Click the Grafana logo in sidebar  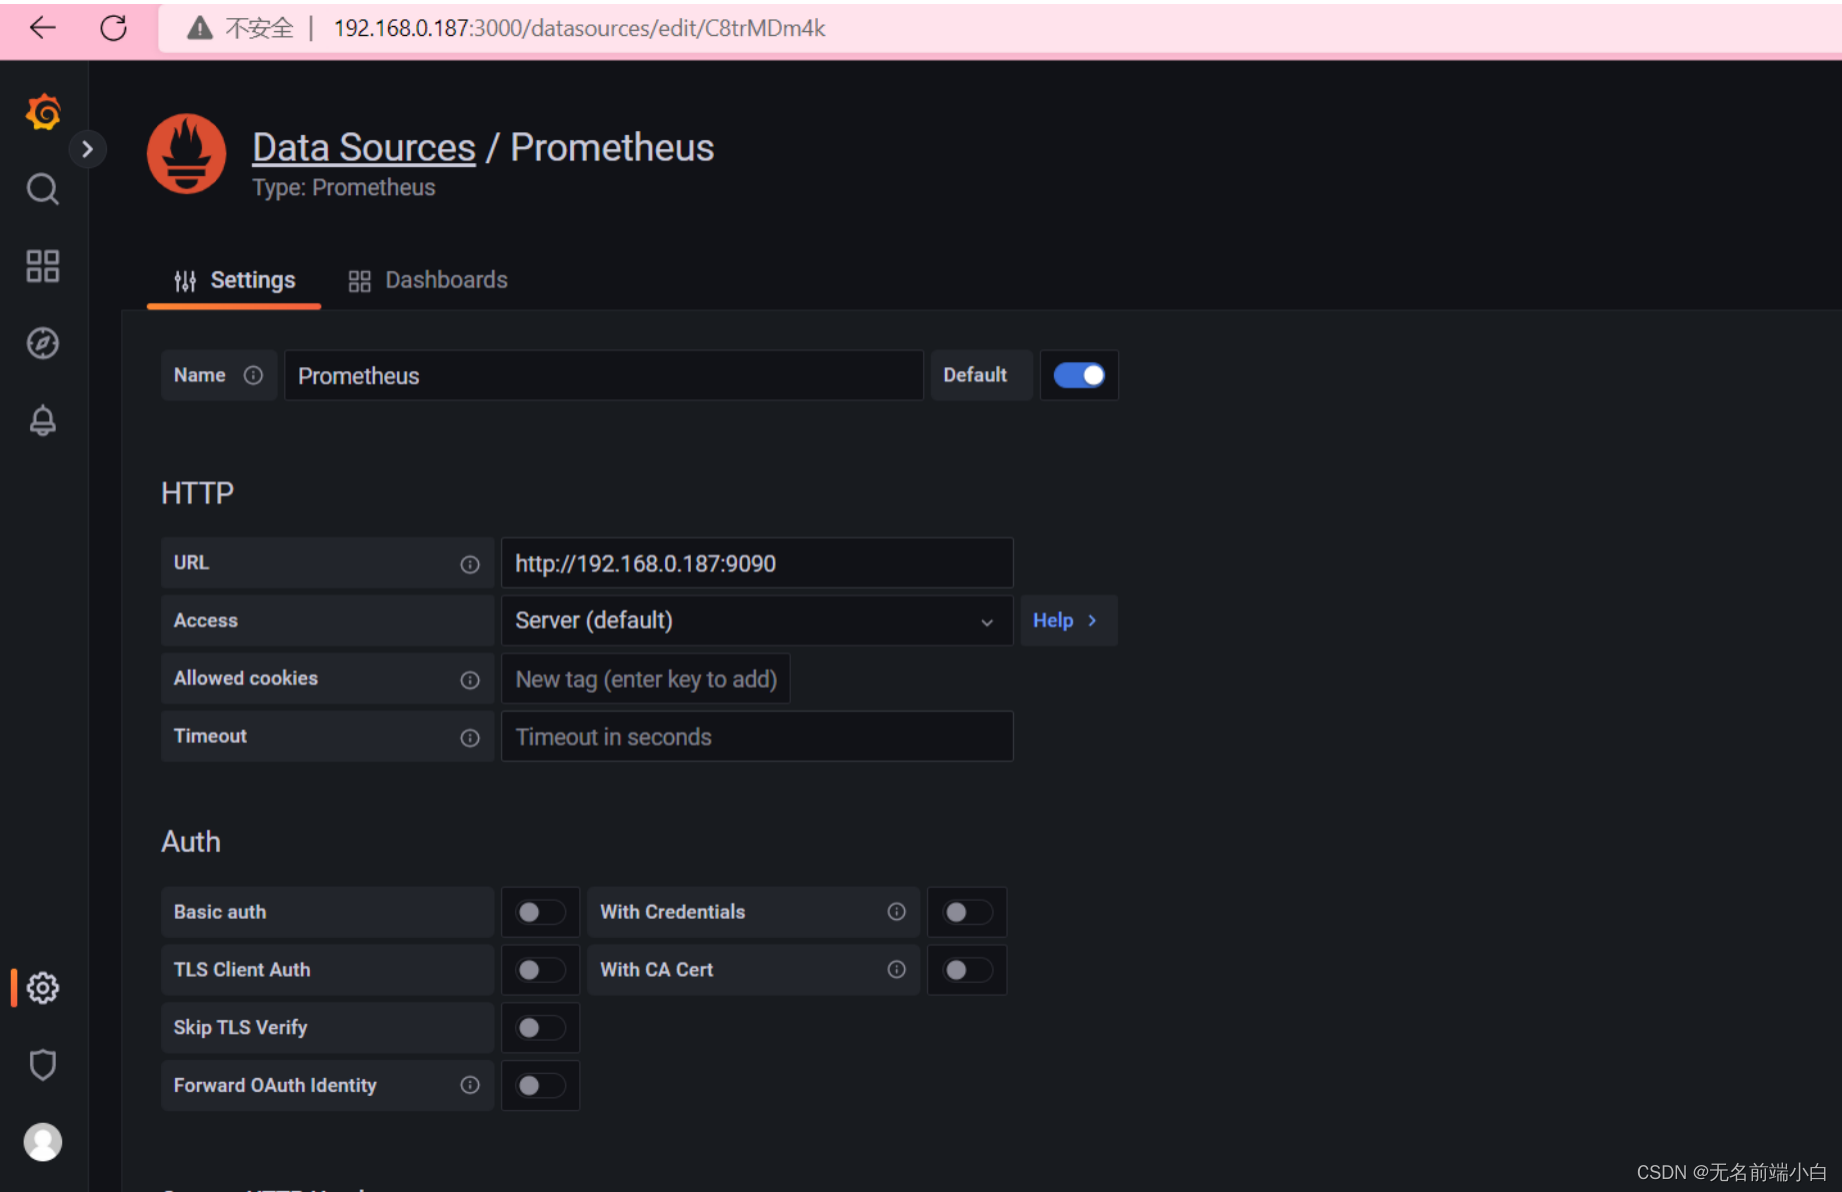tap(43, 112)
